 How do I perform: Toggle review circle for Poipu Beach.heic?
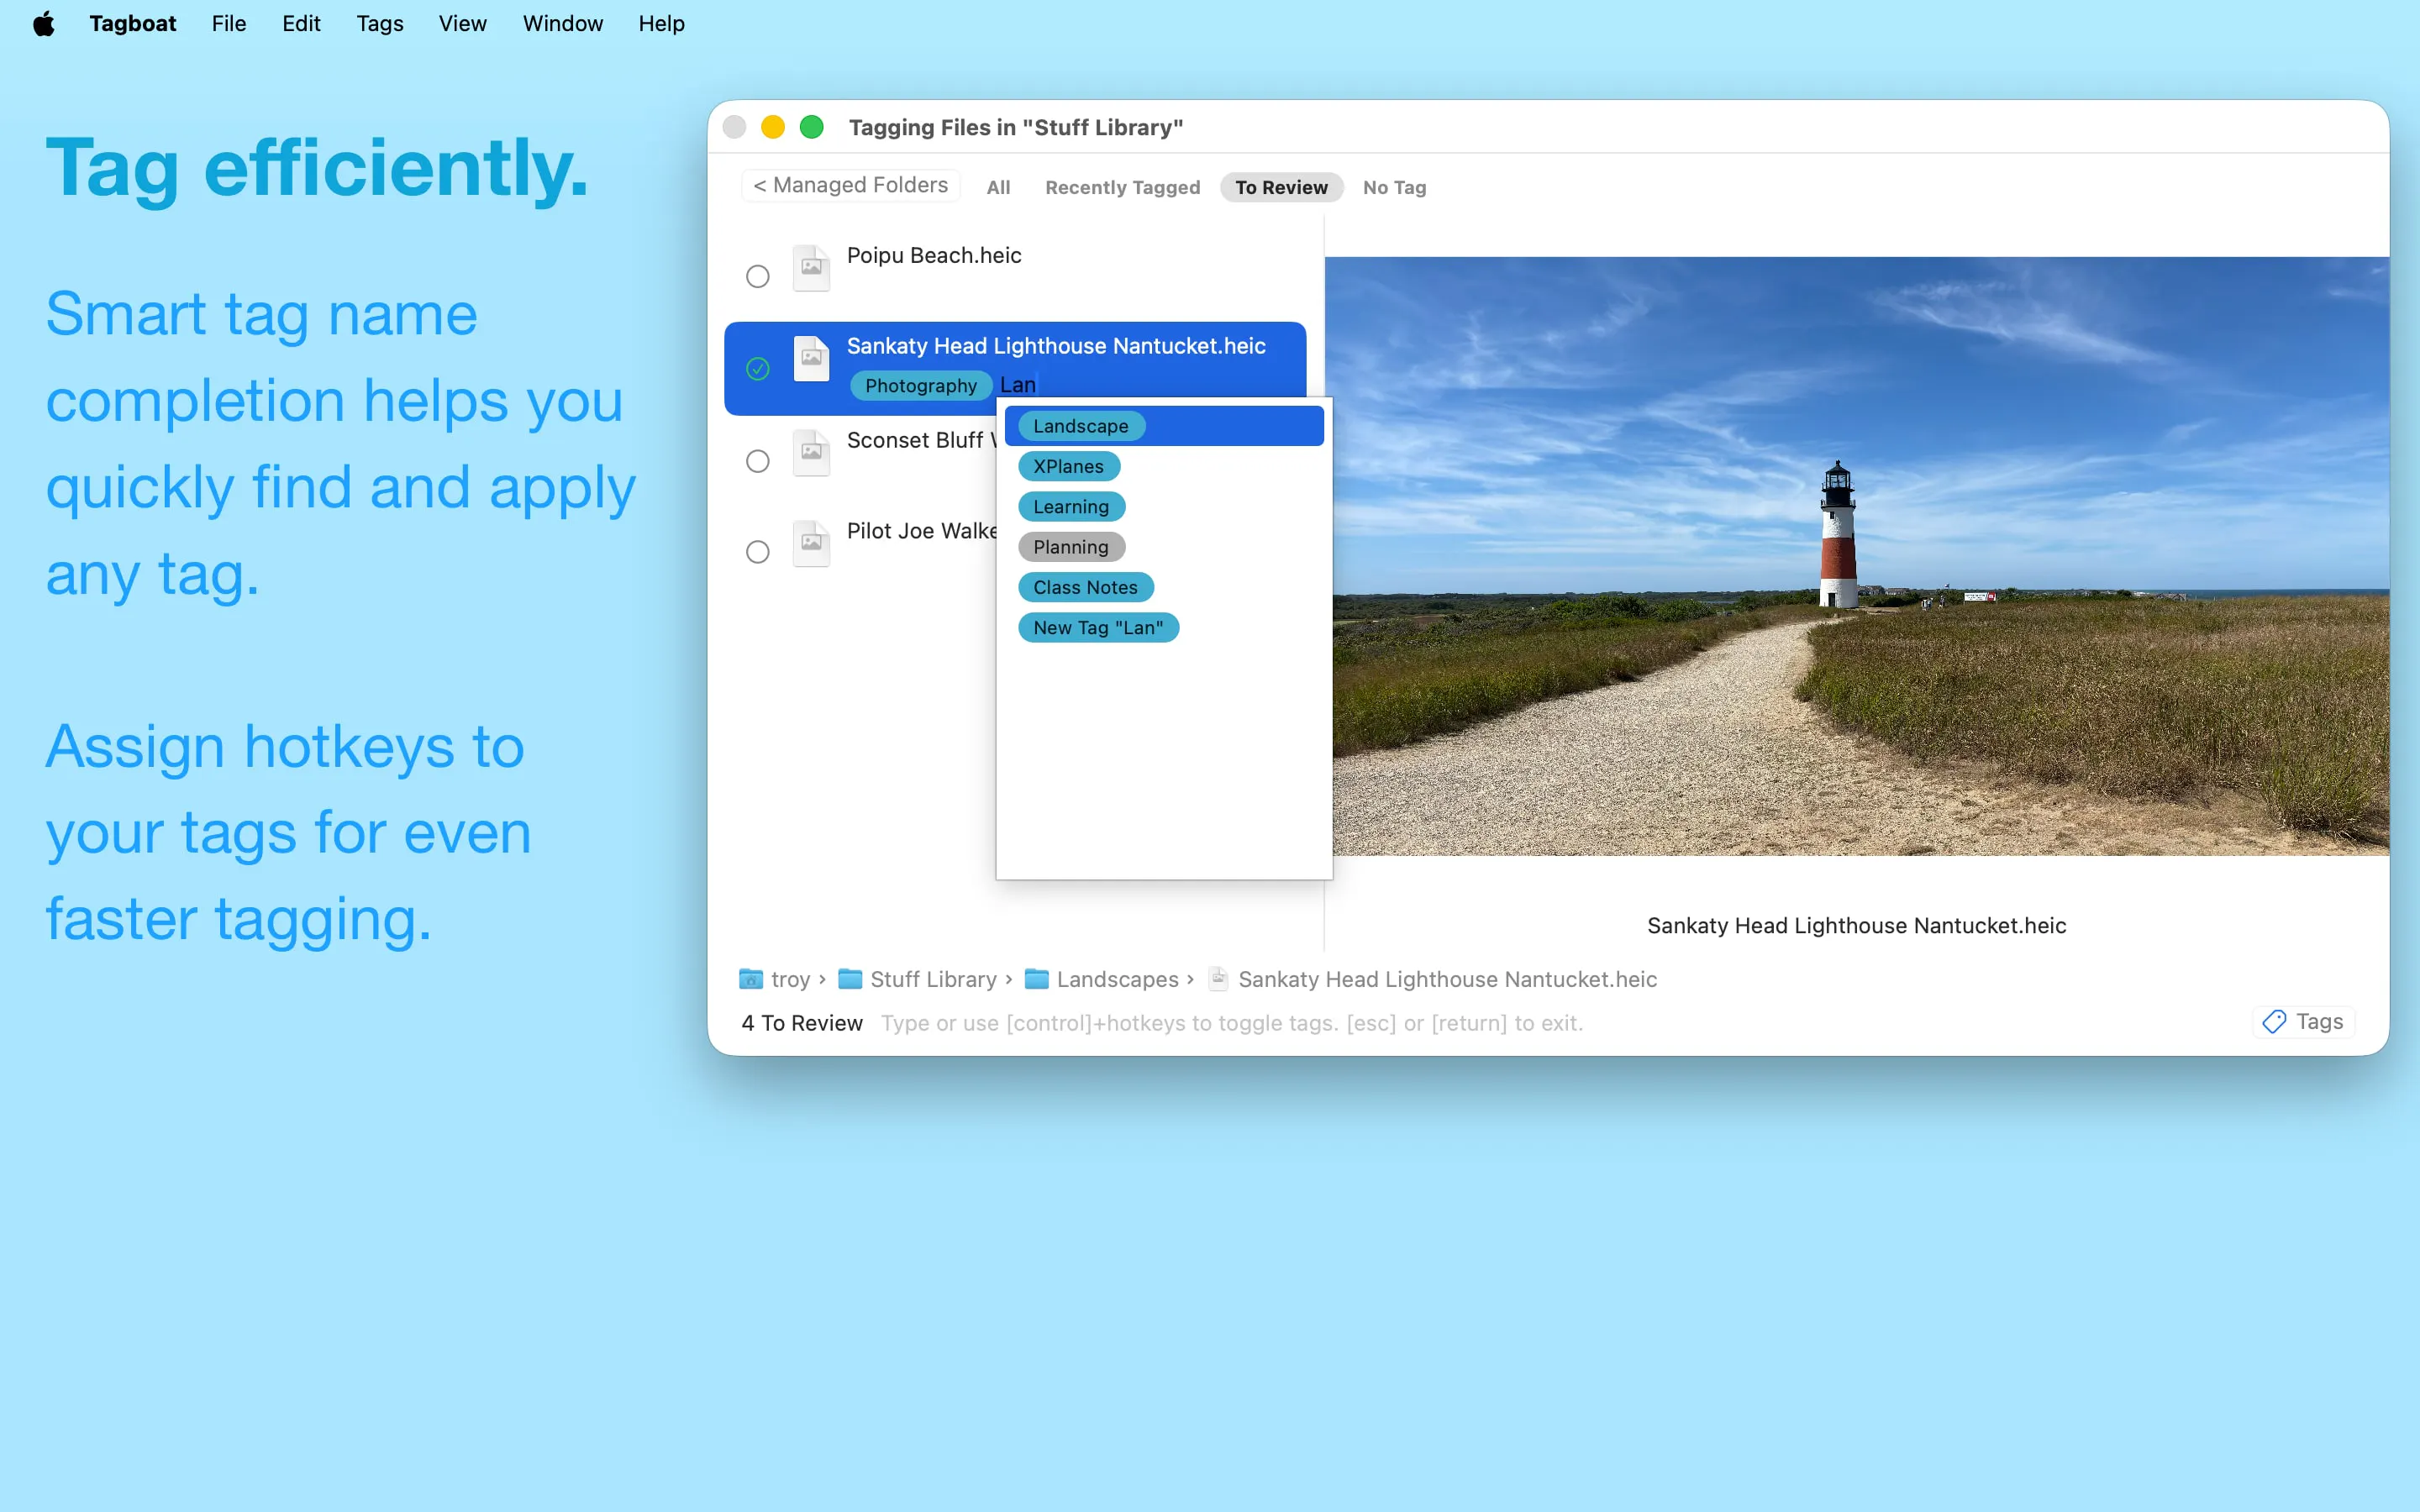(758, 276)
